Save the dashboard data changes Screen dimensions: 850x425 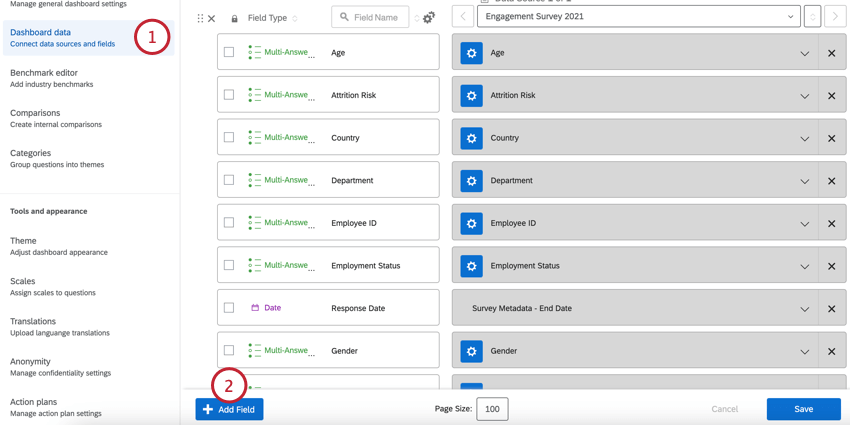(x=803, y=409)
